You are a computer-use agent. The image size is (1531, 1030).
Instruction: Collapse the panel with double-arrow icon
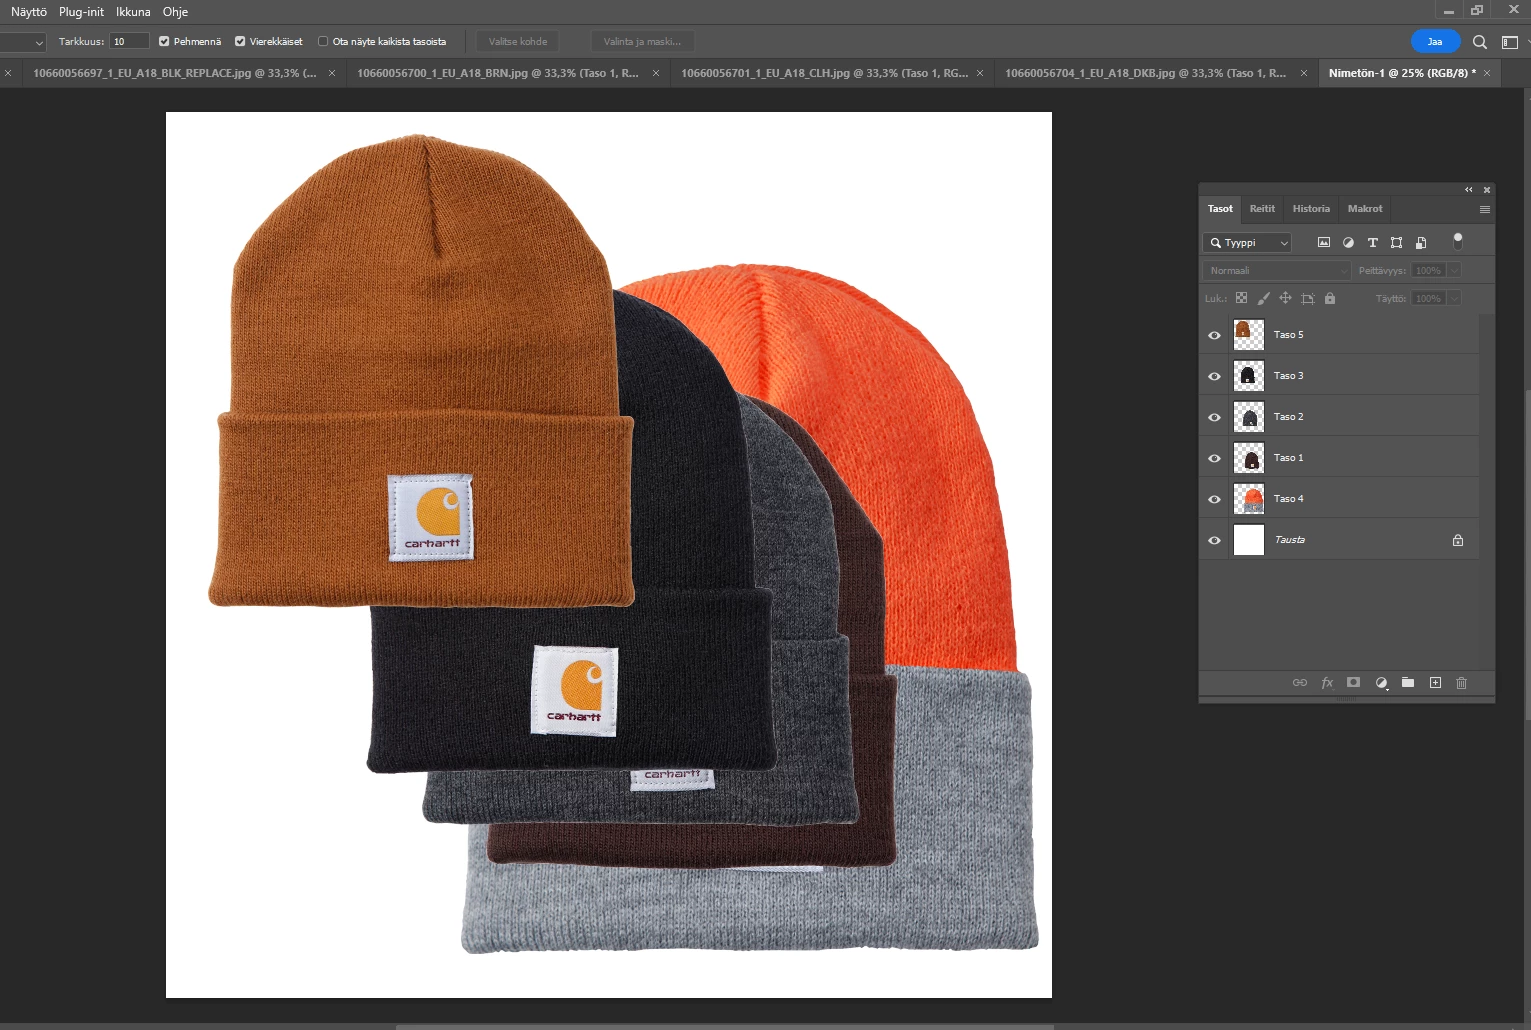(x=1469, y=189)
